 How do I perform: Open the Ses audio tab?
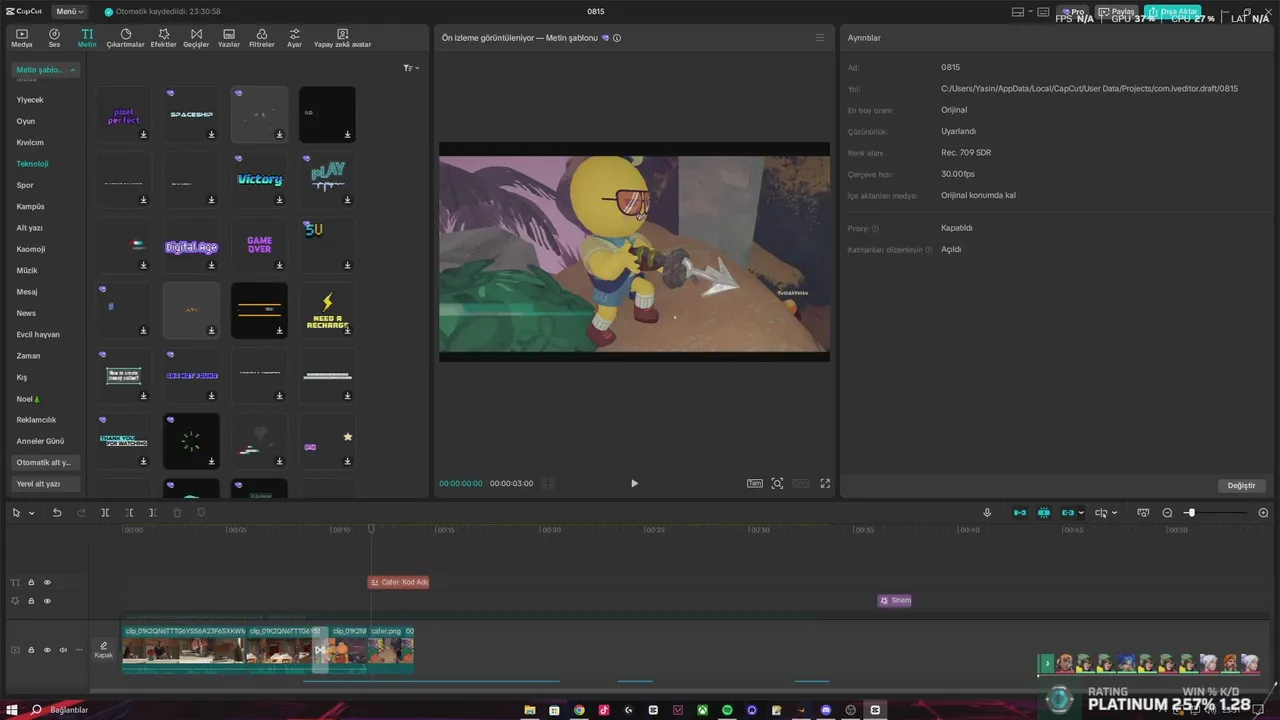pos(54,38)
